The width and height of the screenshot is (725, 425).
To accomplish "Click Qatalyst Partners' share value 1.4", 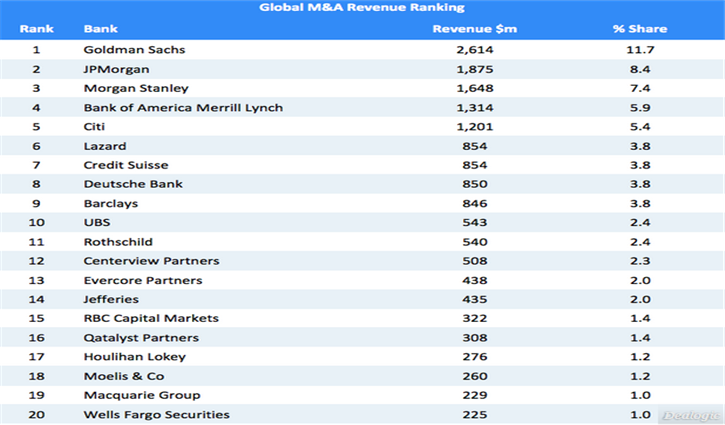I will (x=640, y=338).
